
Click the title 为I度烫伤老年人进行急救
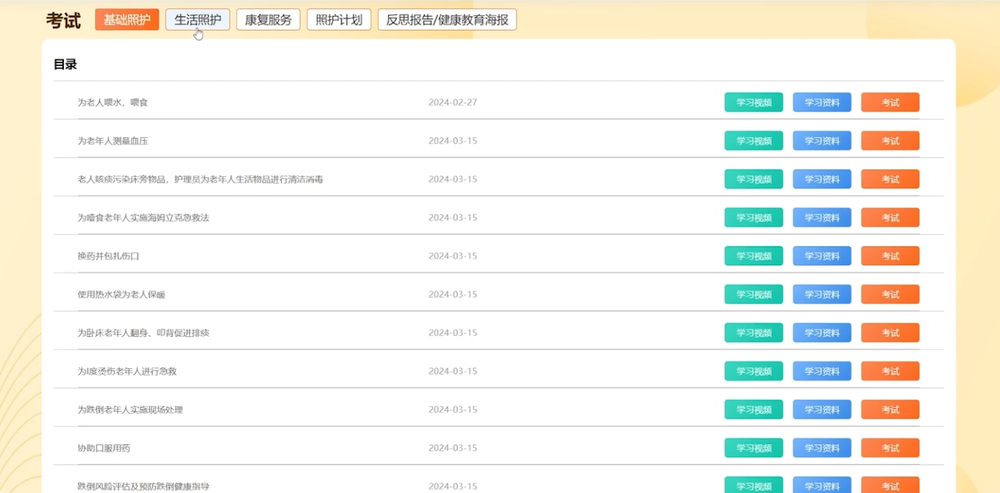point(127,371)
